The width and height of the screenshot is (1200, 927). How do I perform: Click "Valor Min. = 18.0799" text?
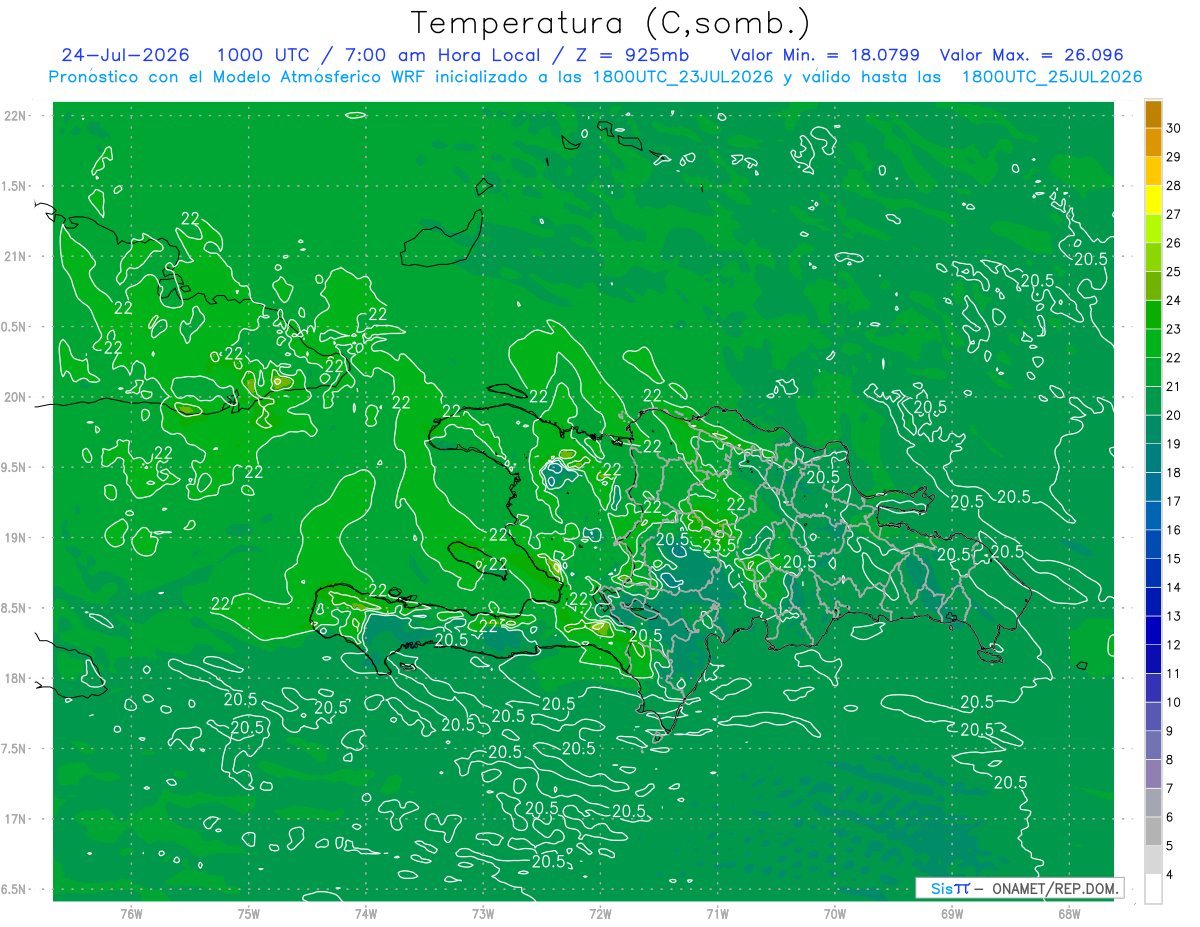tap(824, 55)
